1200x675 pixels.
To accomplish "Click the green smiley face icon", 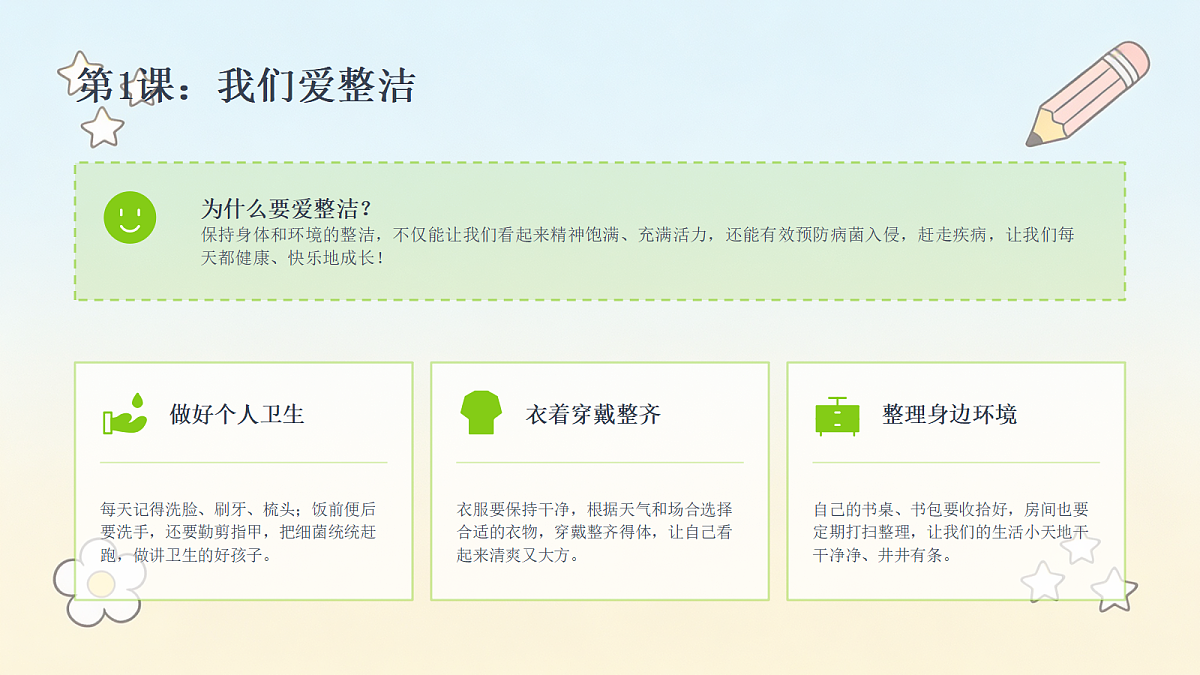I will pyautogui.click(x=130, y=217).
